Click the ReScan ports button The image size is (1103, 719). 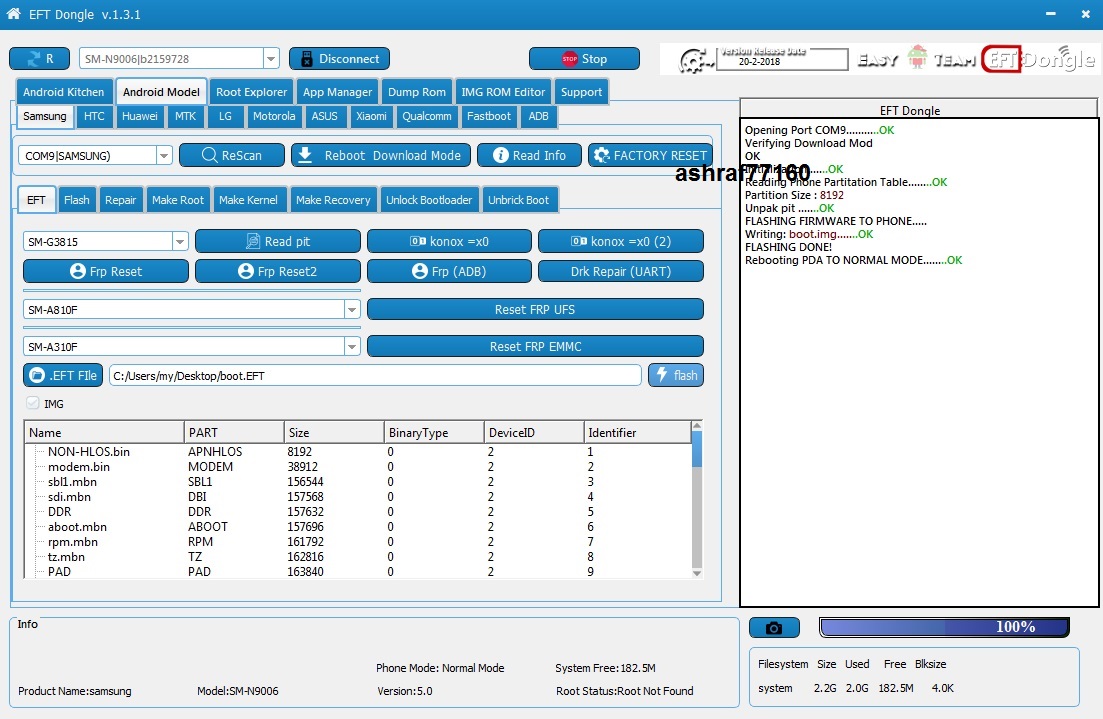231,155
